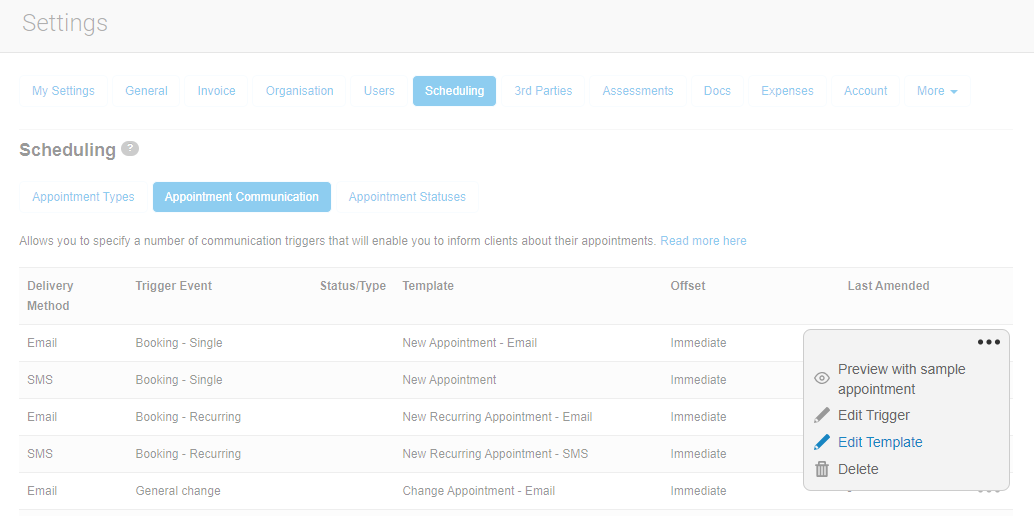This screenshot has height=516, width=1034.
Task: Select New Appointment - Email template cell
Action: coord(470,343)
